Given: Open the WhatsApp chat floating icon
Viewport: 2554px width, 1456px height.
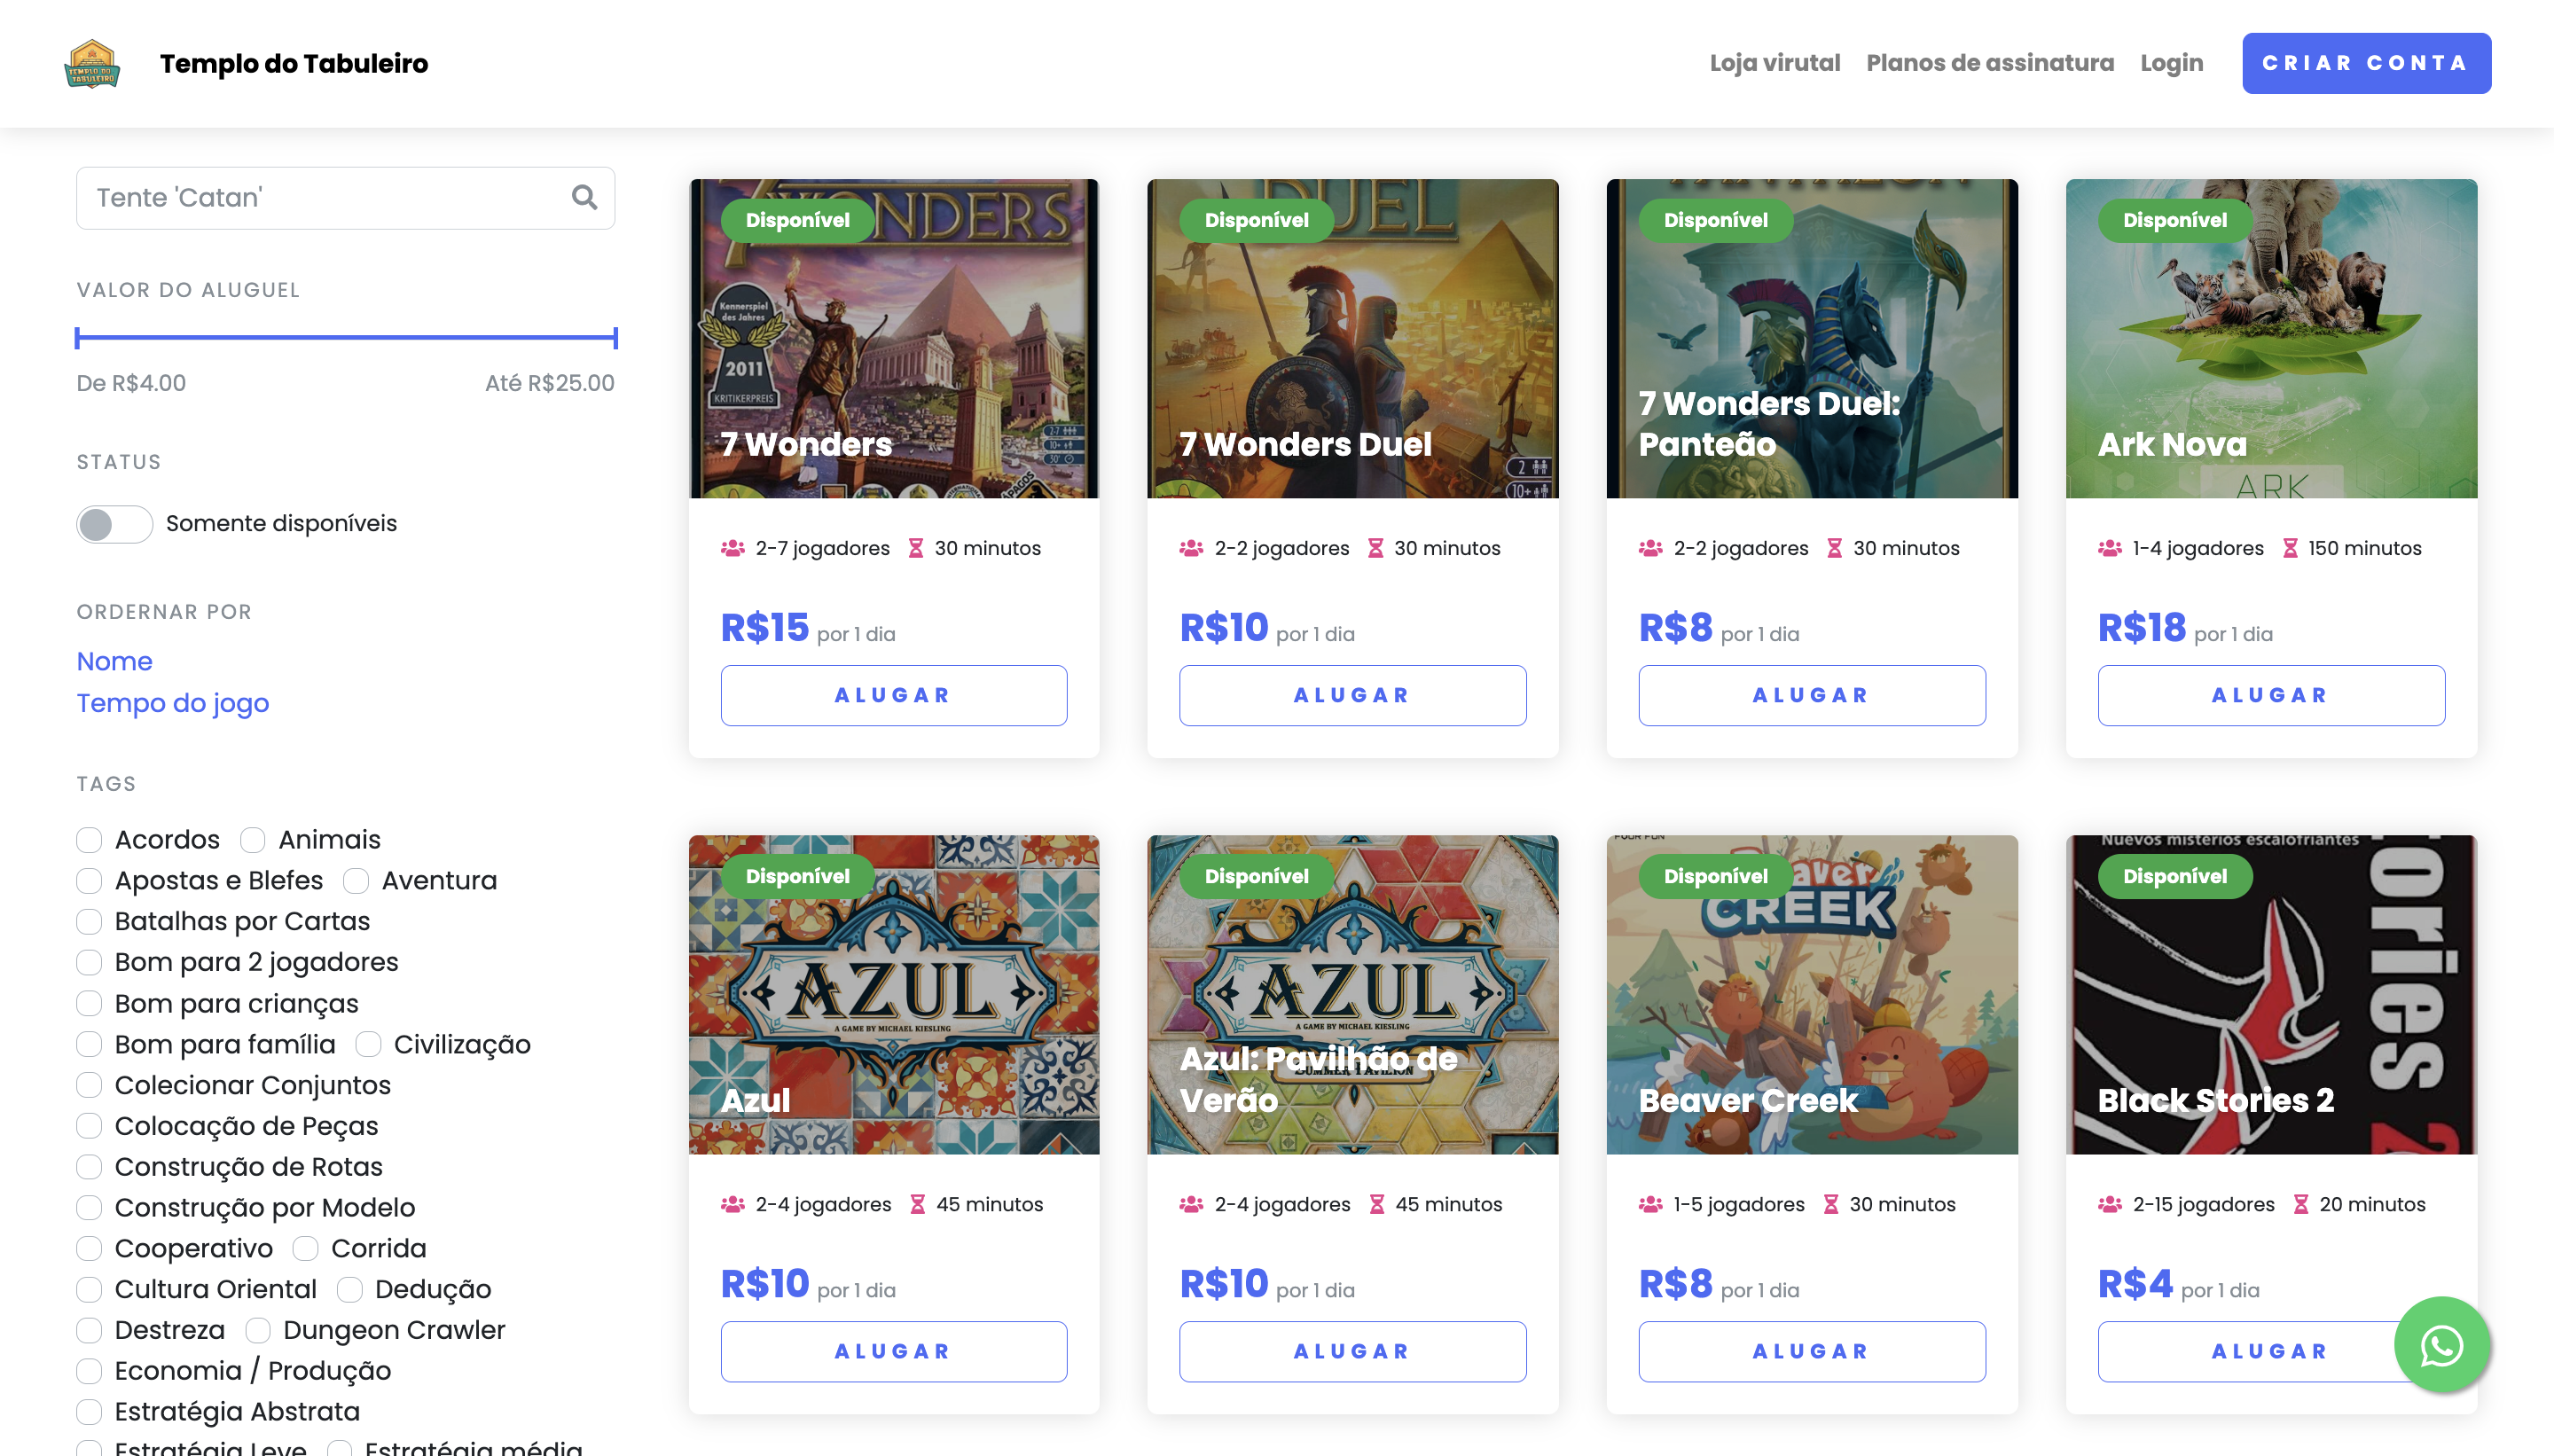Looking at the screenshot, I should pos(2441,1345).
